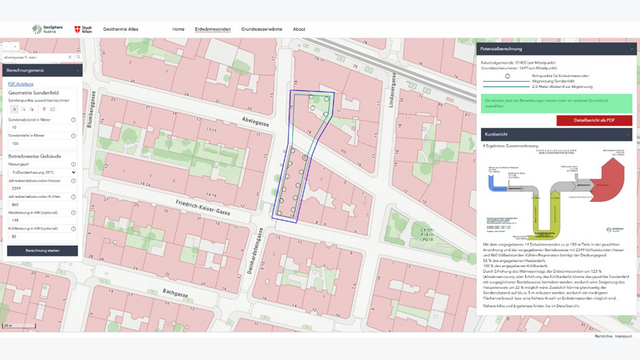This screenshot has height=360, width=640.
Task: Select the polygon drawing tool
Action: point(53,109)
